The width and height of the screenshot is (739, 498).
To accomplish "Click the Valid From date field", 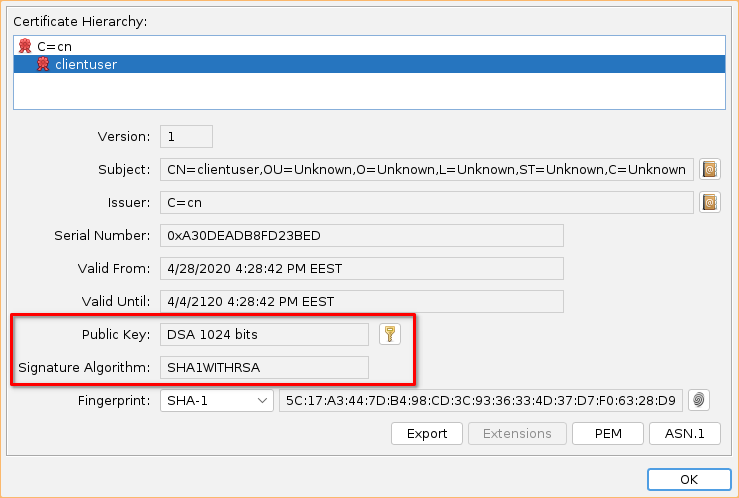I will tap(362, 268).
